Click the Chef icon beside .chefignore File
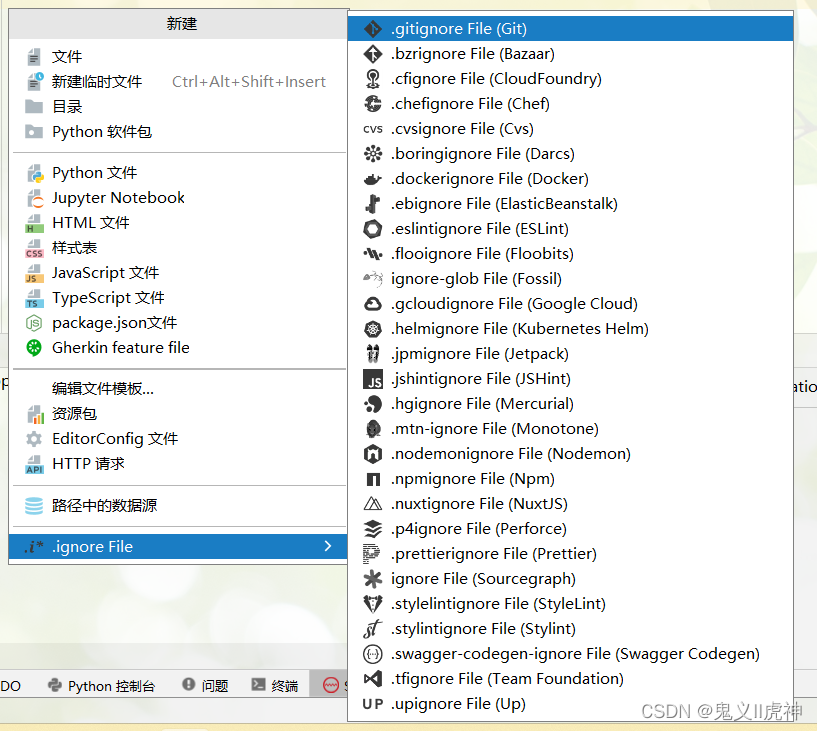 [x=373, y=104]
